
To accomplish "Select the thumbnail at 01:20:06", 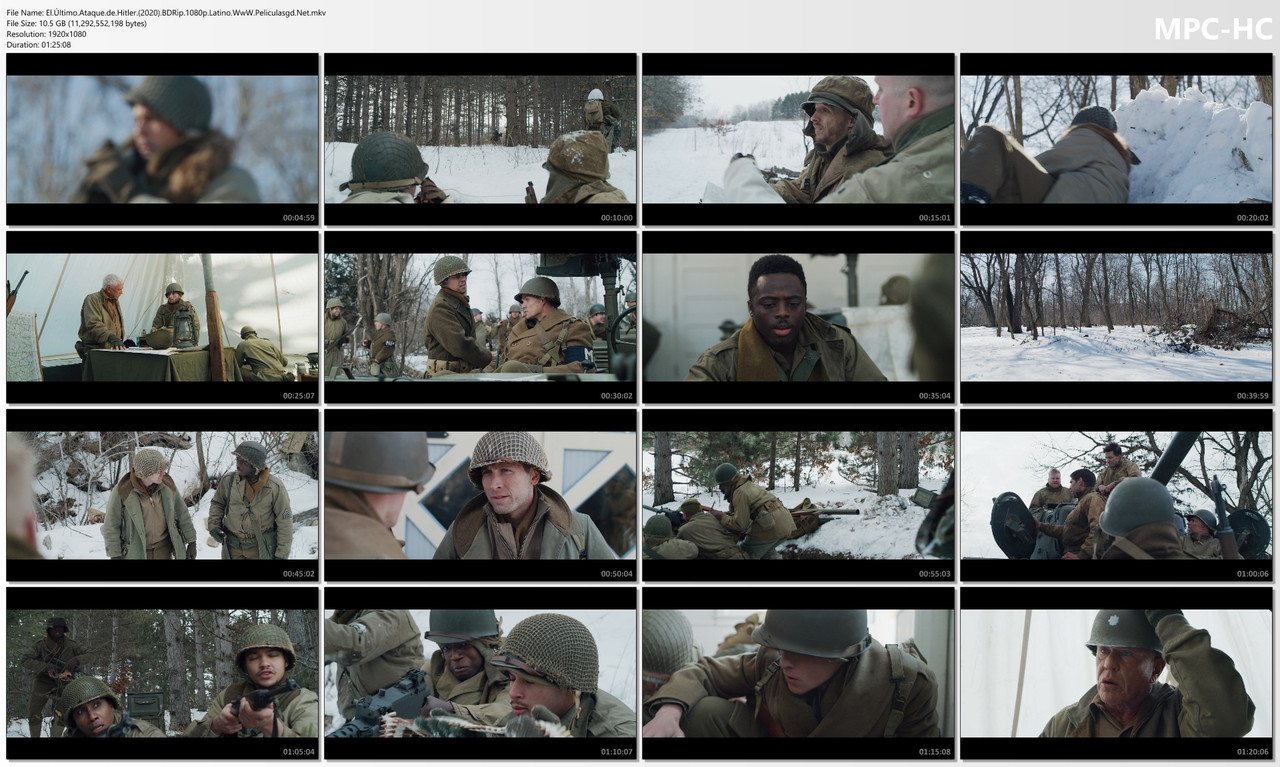I will [1116, 673].
